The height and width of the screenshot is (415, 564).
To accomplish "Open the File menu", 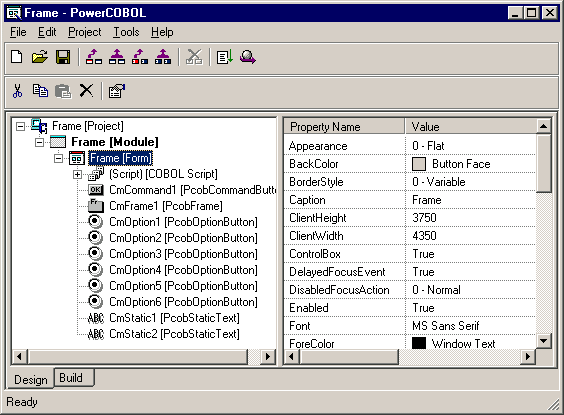I will coord(18,32).
